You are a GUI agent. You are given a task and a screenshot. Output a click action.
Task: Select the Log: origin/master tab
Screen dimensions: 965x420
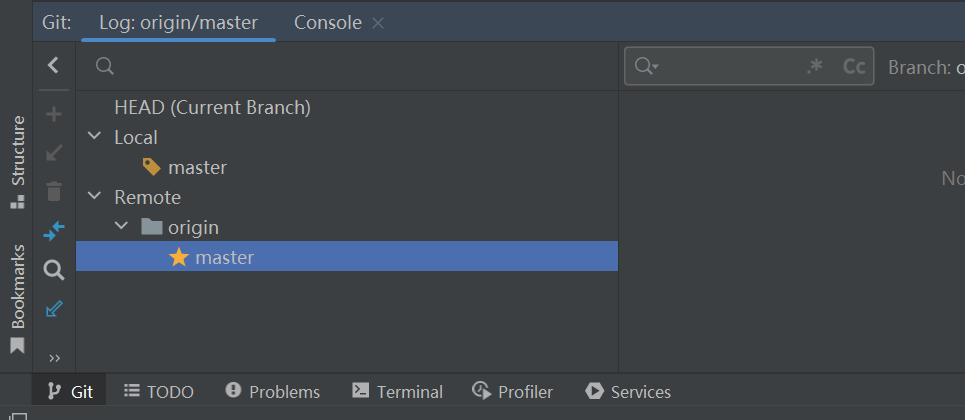click(178, 22)
